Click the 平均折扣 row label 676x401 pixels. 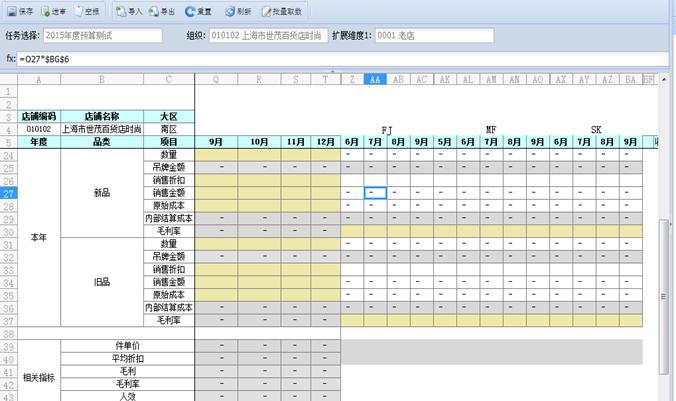coord(128,359)
